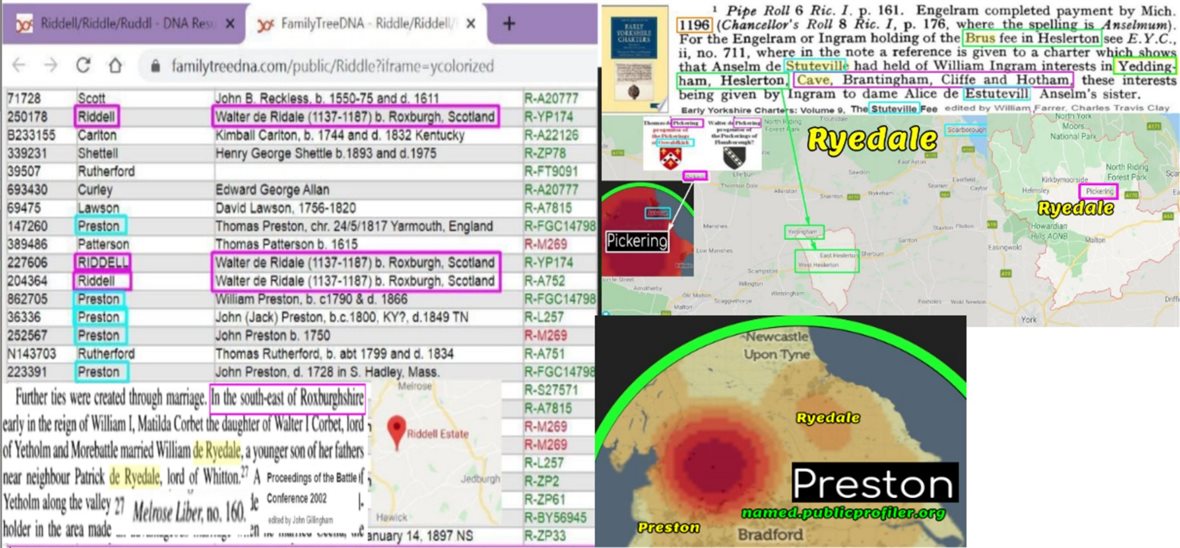Open haplogroup R-A751 link
This screenshot has width=1180, height=548.
point(546,353)
